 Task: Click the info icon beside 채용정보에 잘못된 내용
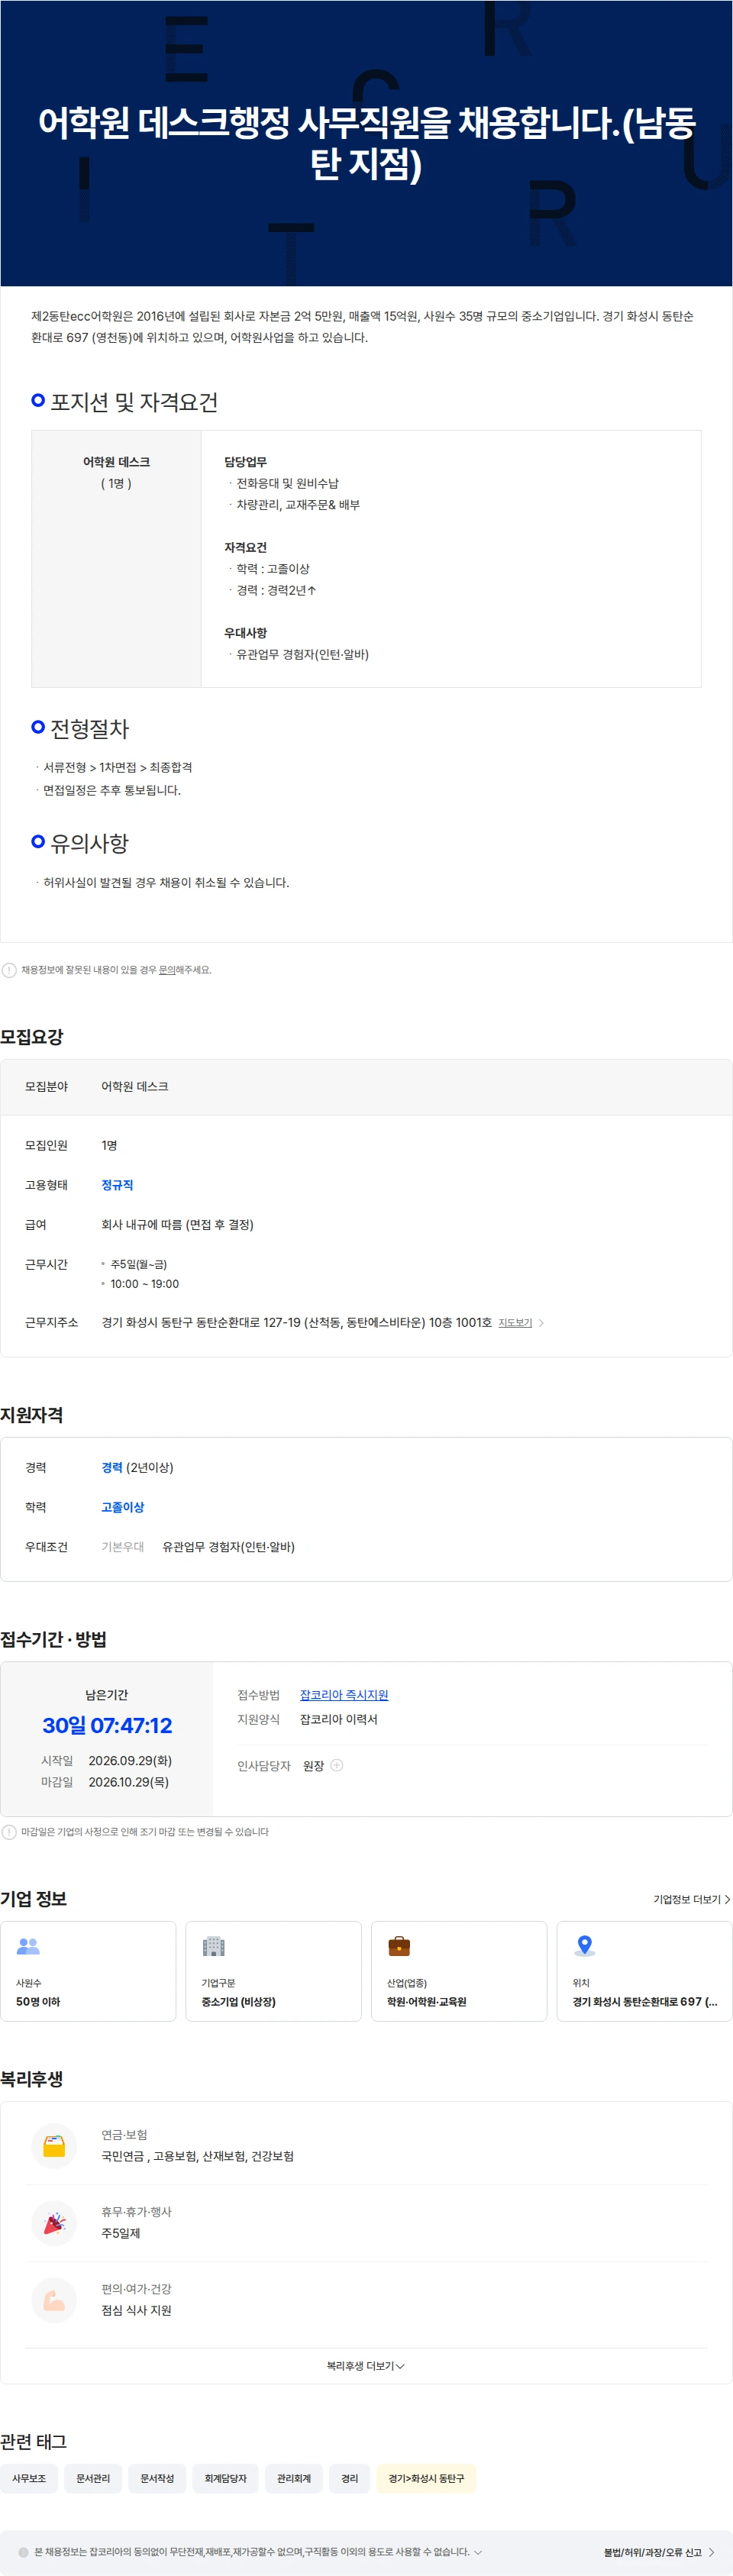coord(9,970)
